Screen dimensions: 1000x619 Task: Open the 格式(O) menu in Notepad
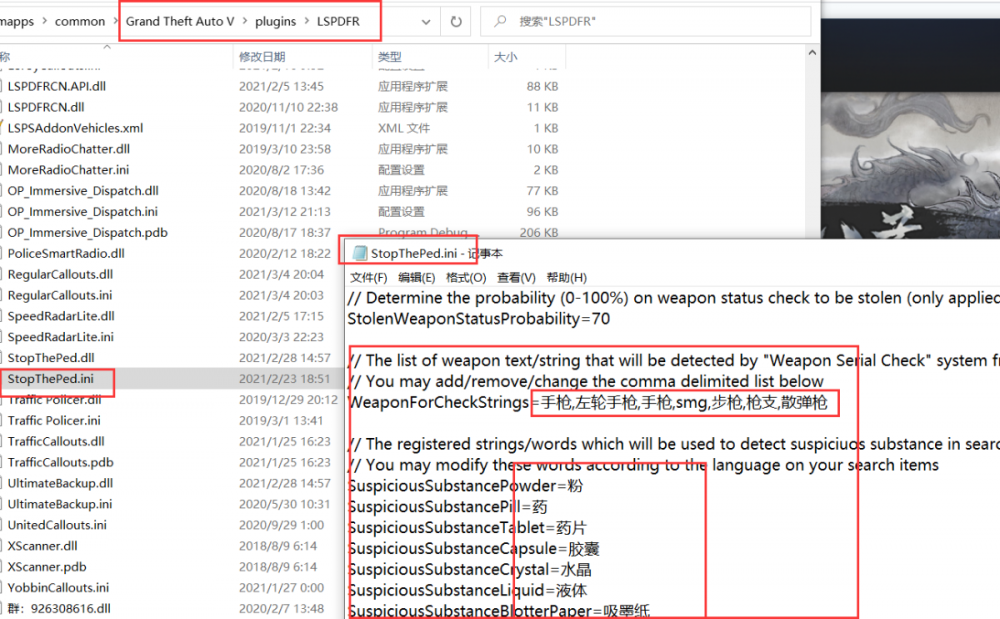466,277
